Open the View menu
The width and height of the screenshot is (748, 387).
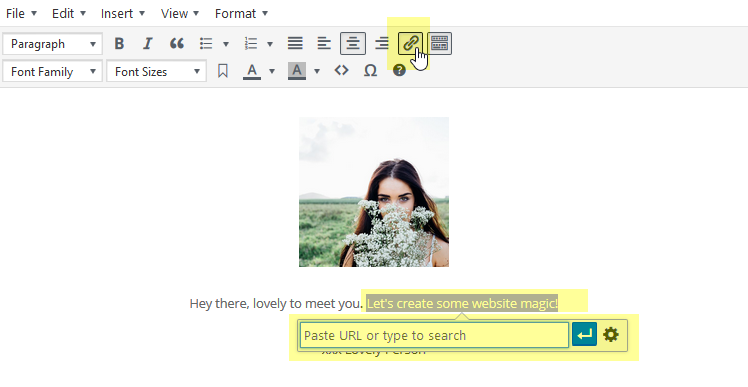[x=180, y=13]
